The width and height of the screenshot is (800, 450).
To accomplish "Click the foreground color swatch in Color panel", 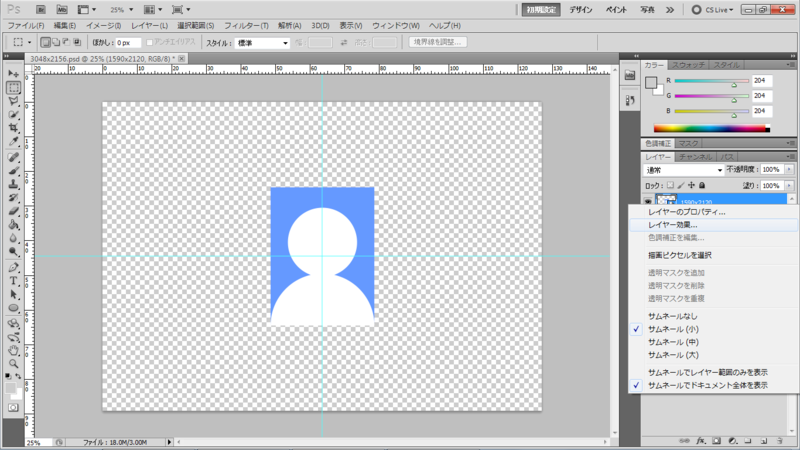I will pyautogui.click(x=651, y=83).
